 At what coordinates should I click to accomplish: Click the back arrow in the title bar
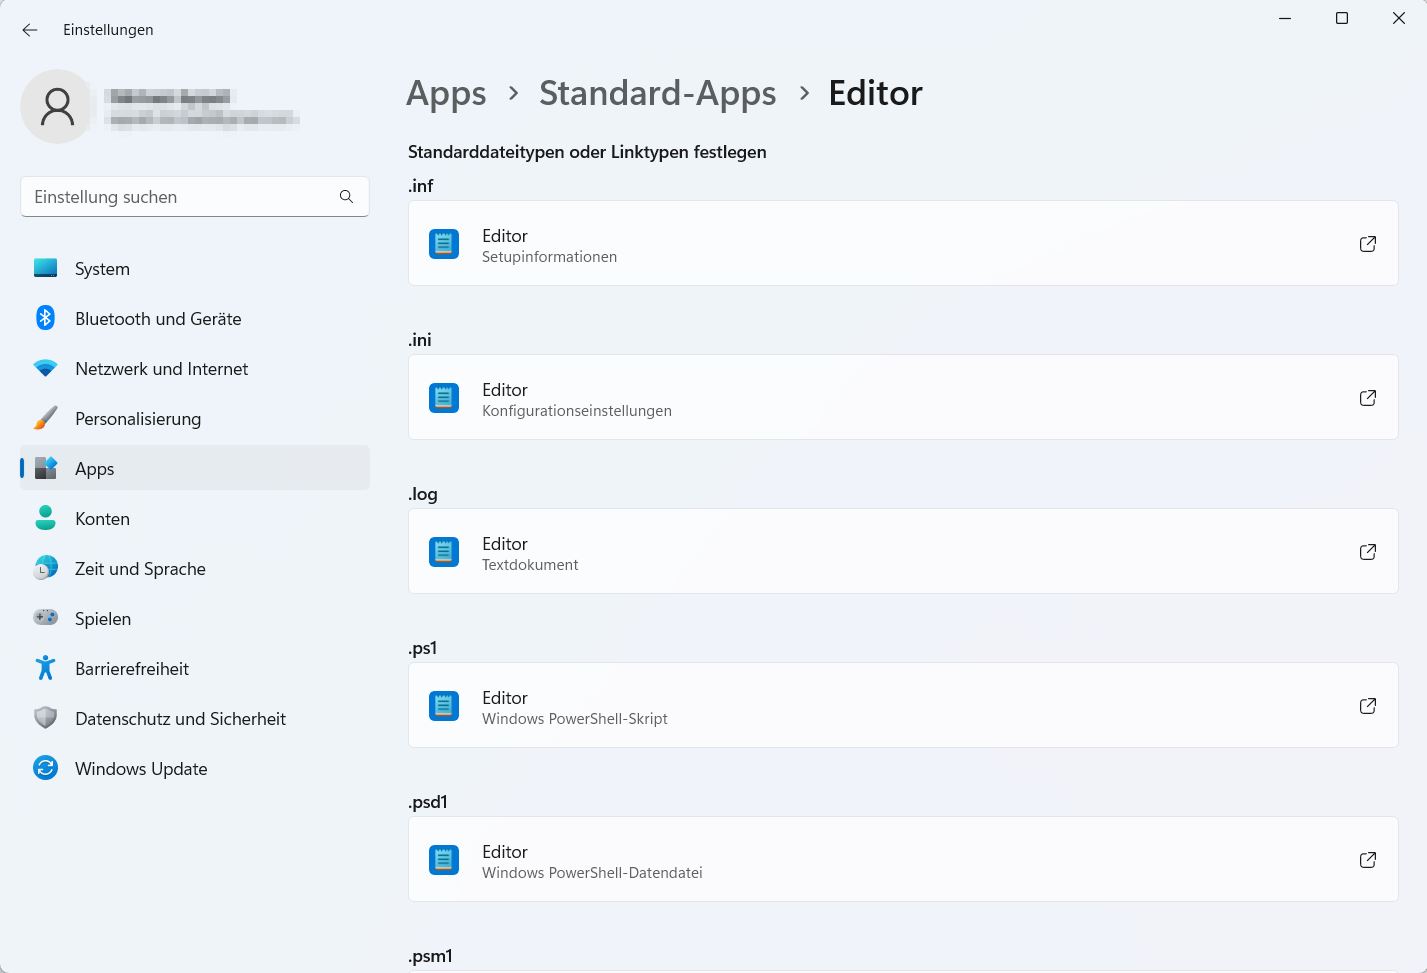(30, 30)
